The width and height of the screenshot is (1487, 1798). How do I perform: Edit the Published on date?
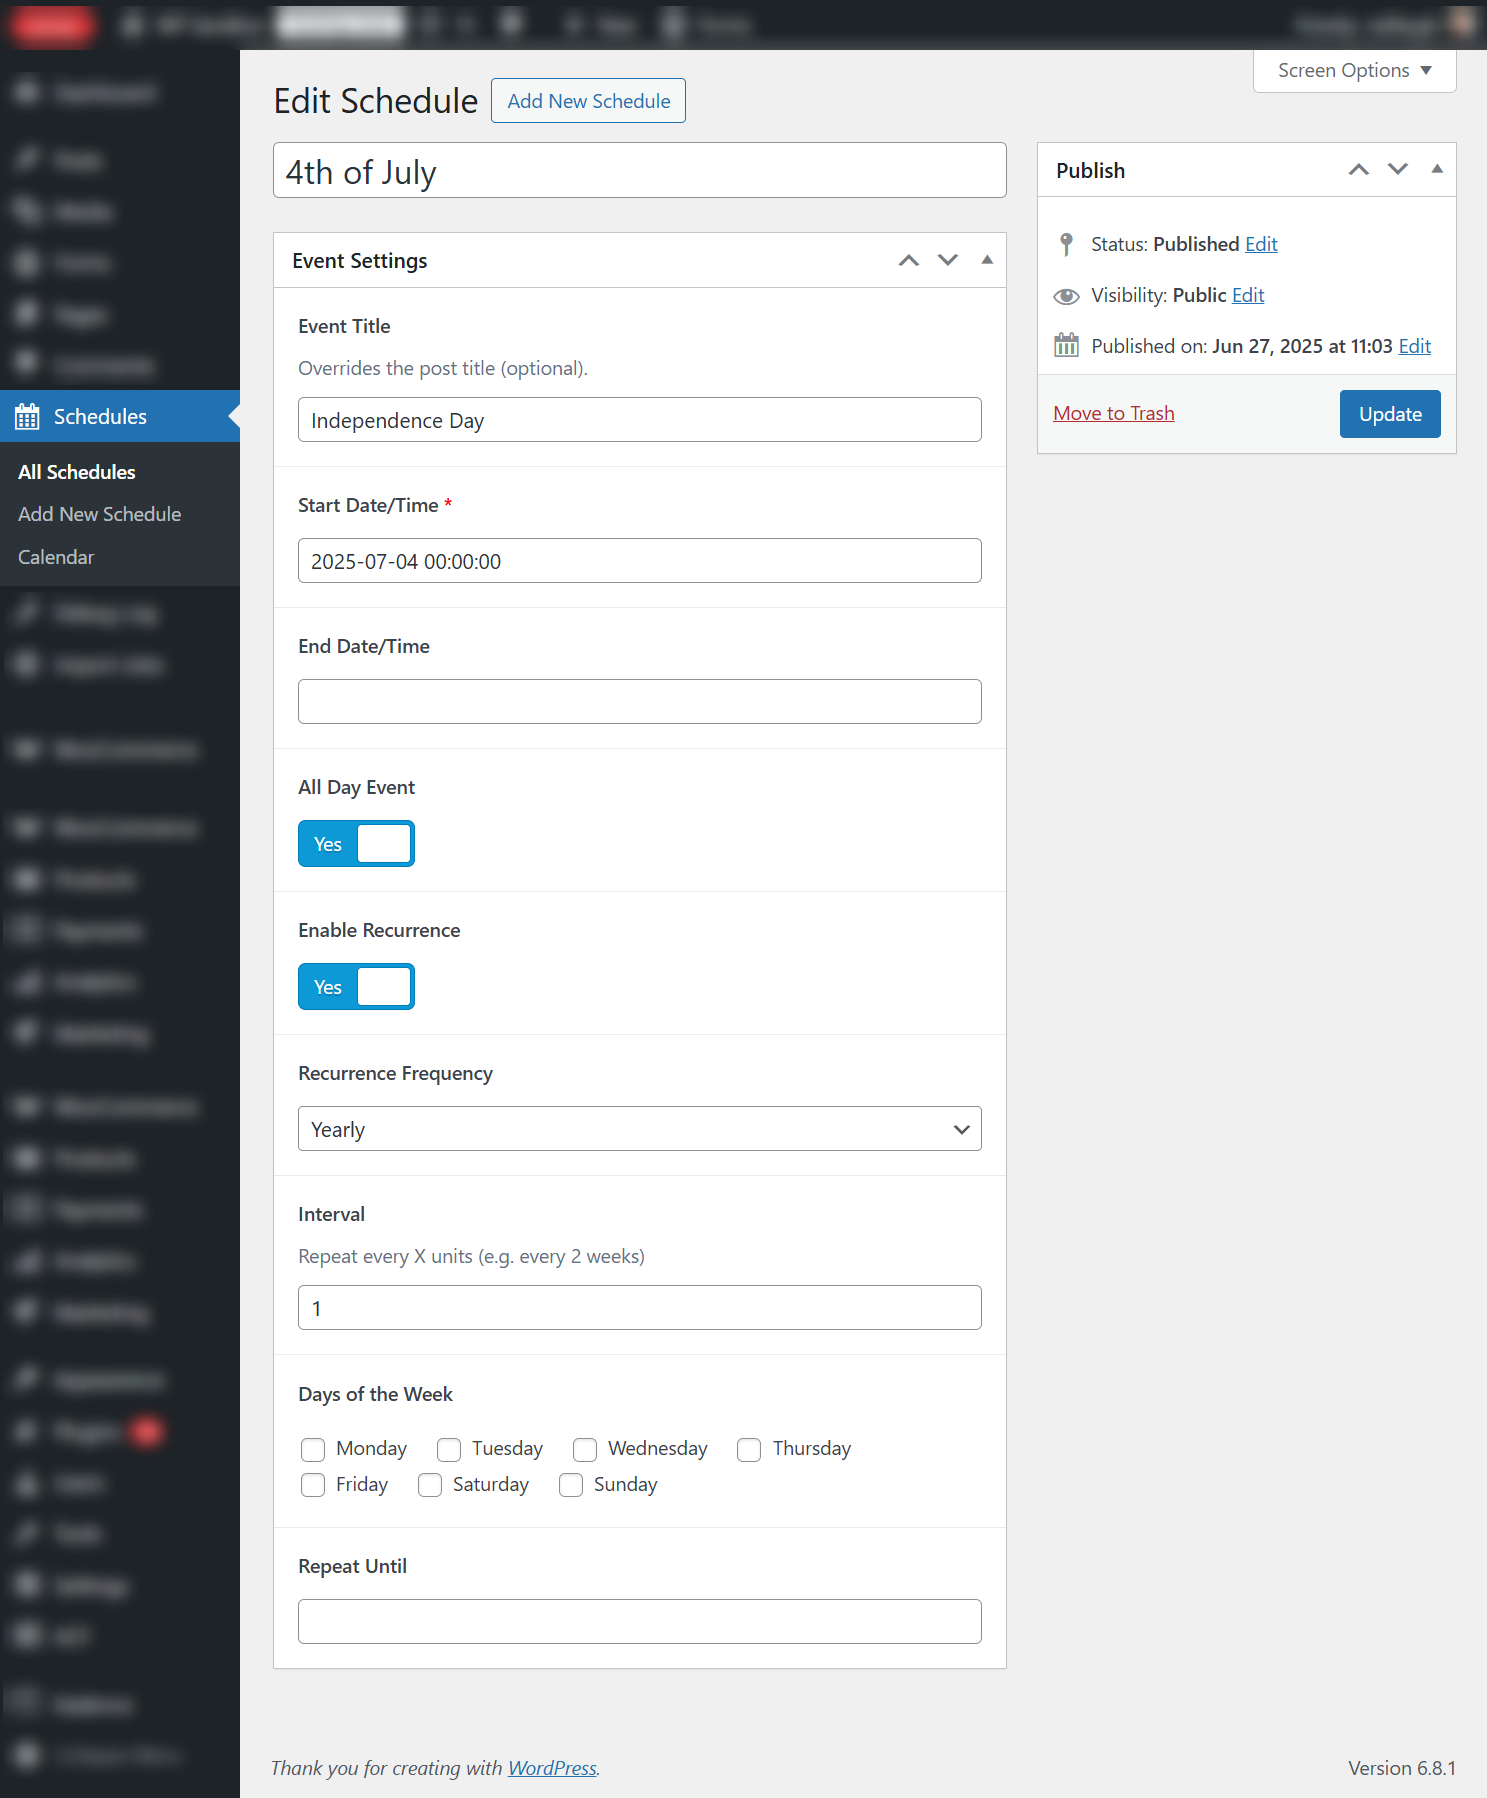pyautogui.click(x=1414, y=346)
